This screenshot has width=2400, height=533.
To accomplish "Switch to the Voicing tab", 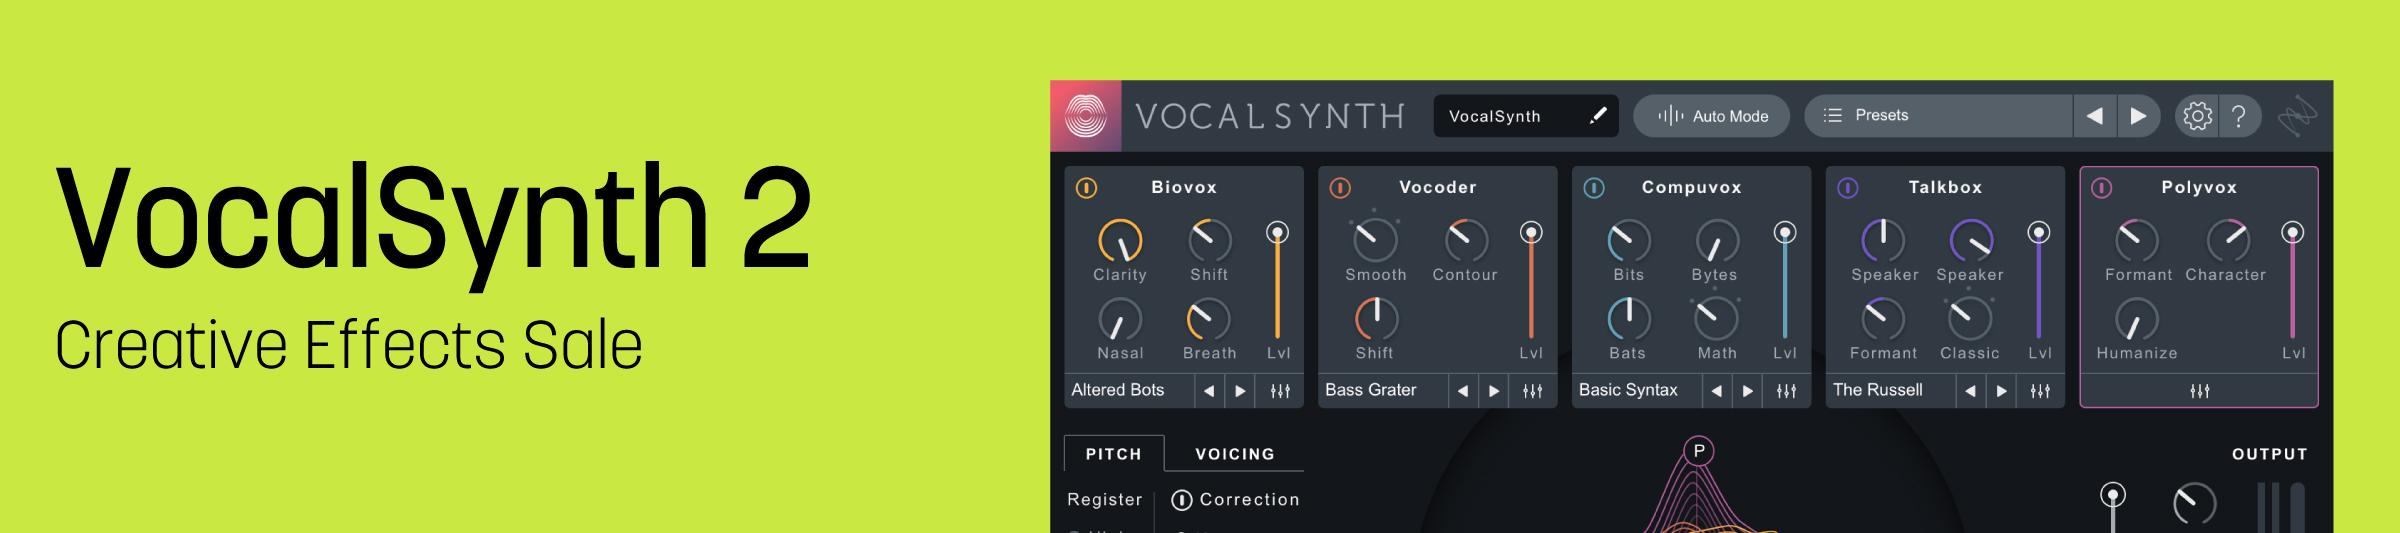I will click(1235, 454).
